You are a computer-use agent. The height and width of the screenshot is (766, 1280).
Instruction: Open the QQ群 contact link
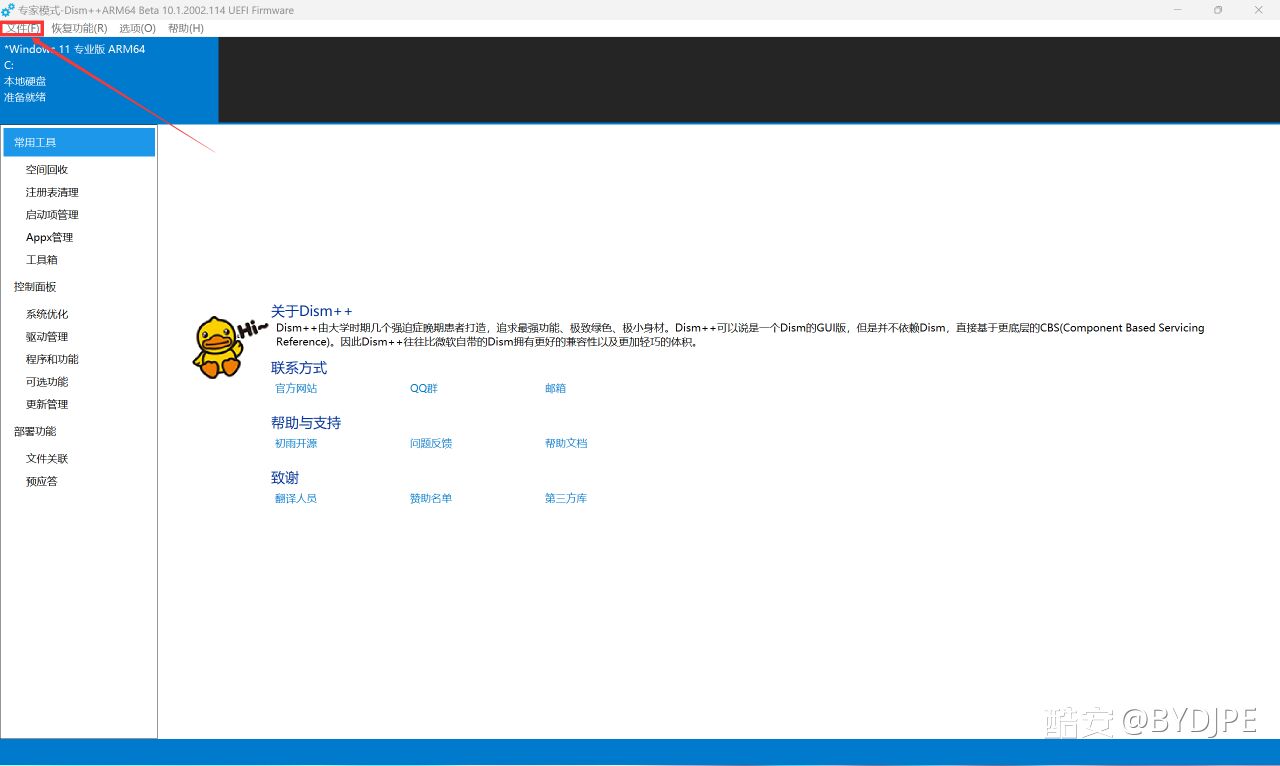pos(424,388)
